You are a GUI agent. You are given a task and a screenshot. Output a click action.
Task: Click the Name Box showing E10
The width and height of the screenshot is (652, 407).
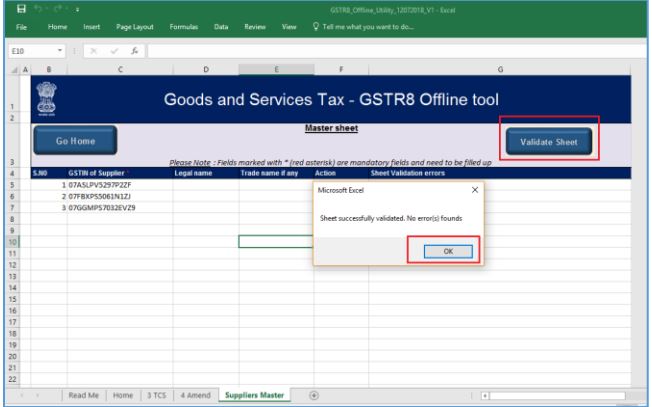point(32,51)
